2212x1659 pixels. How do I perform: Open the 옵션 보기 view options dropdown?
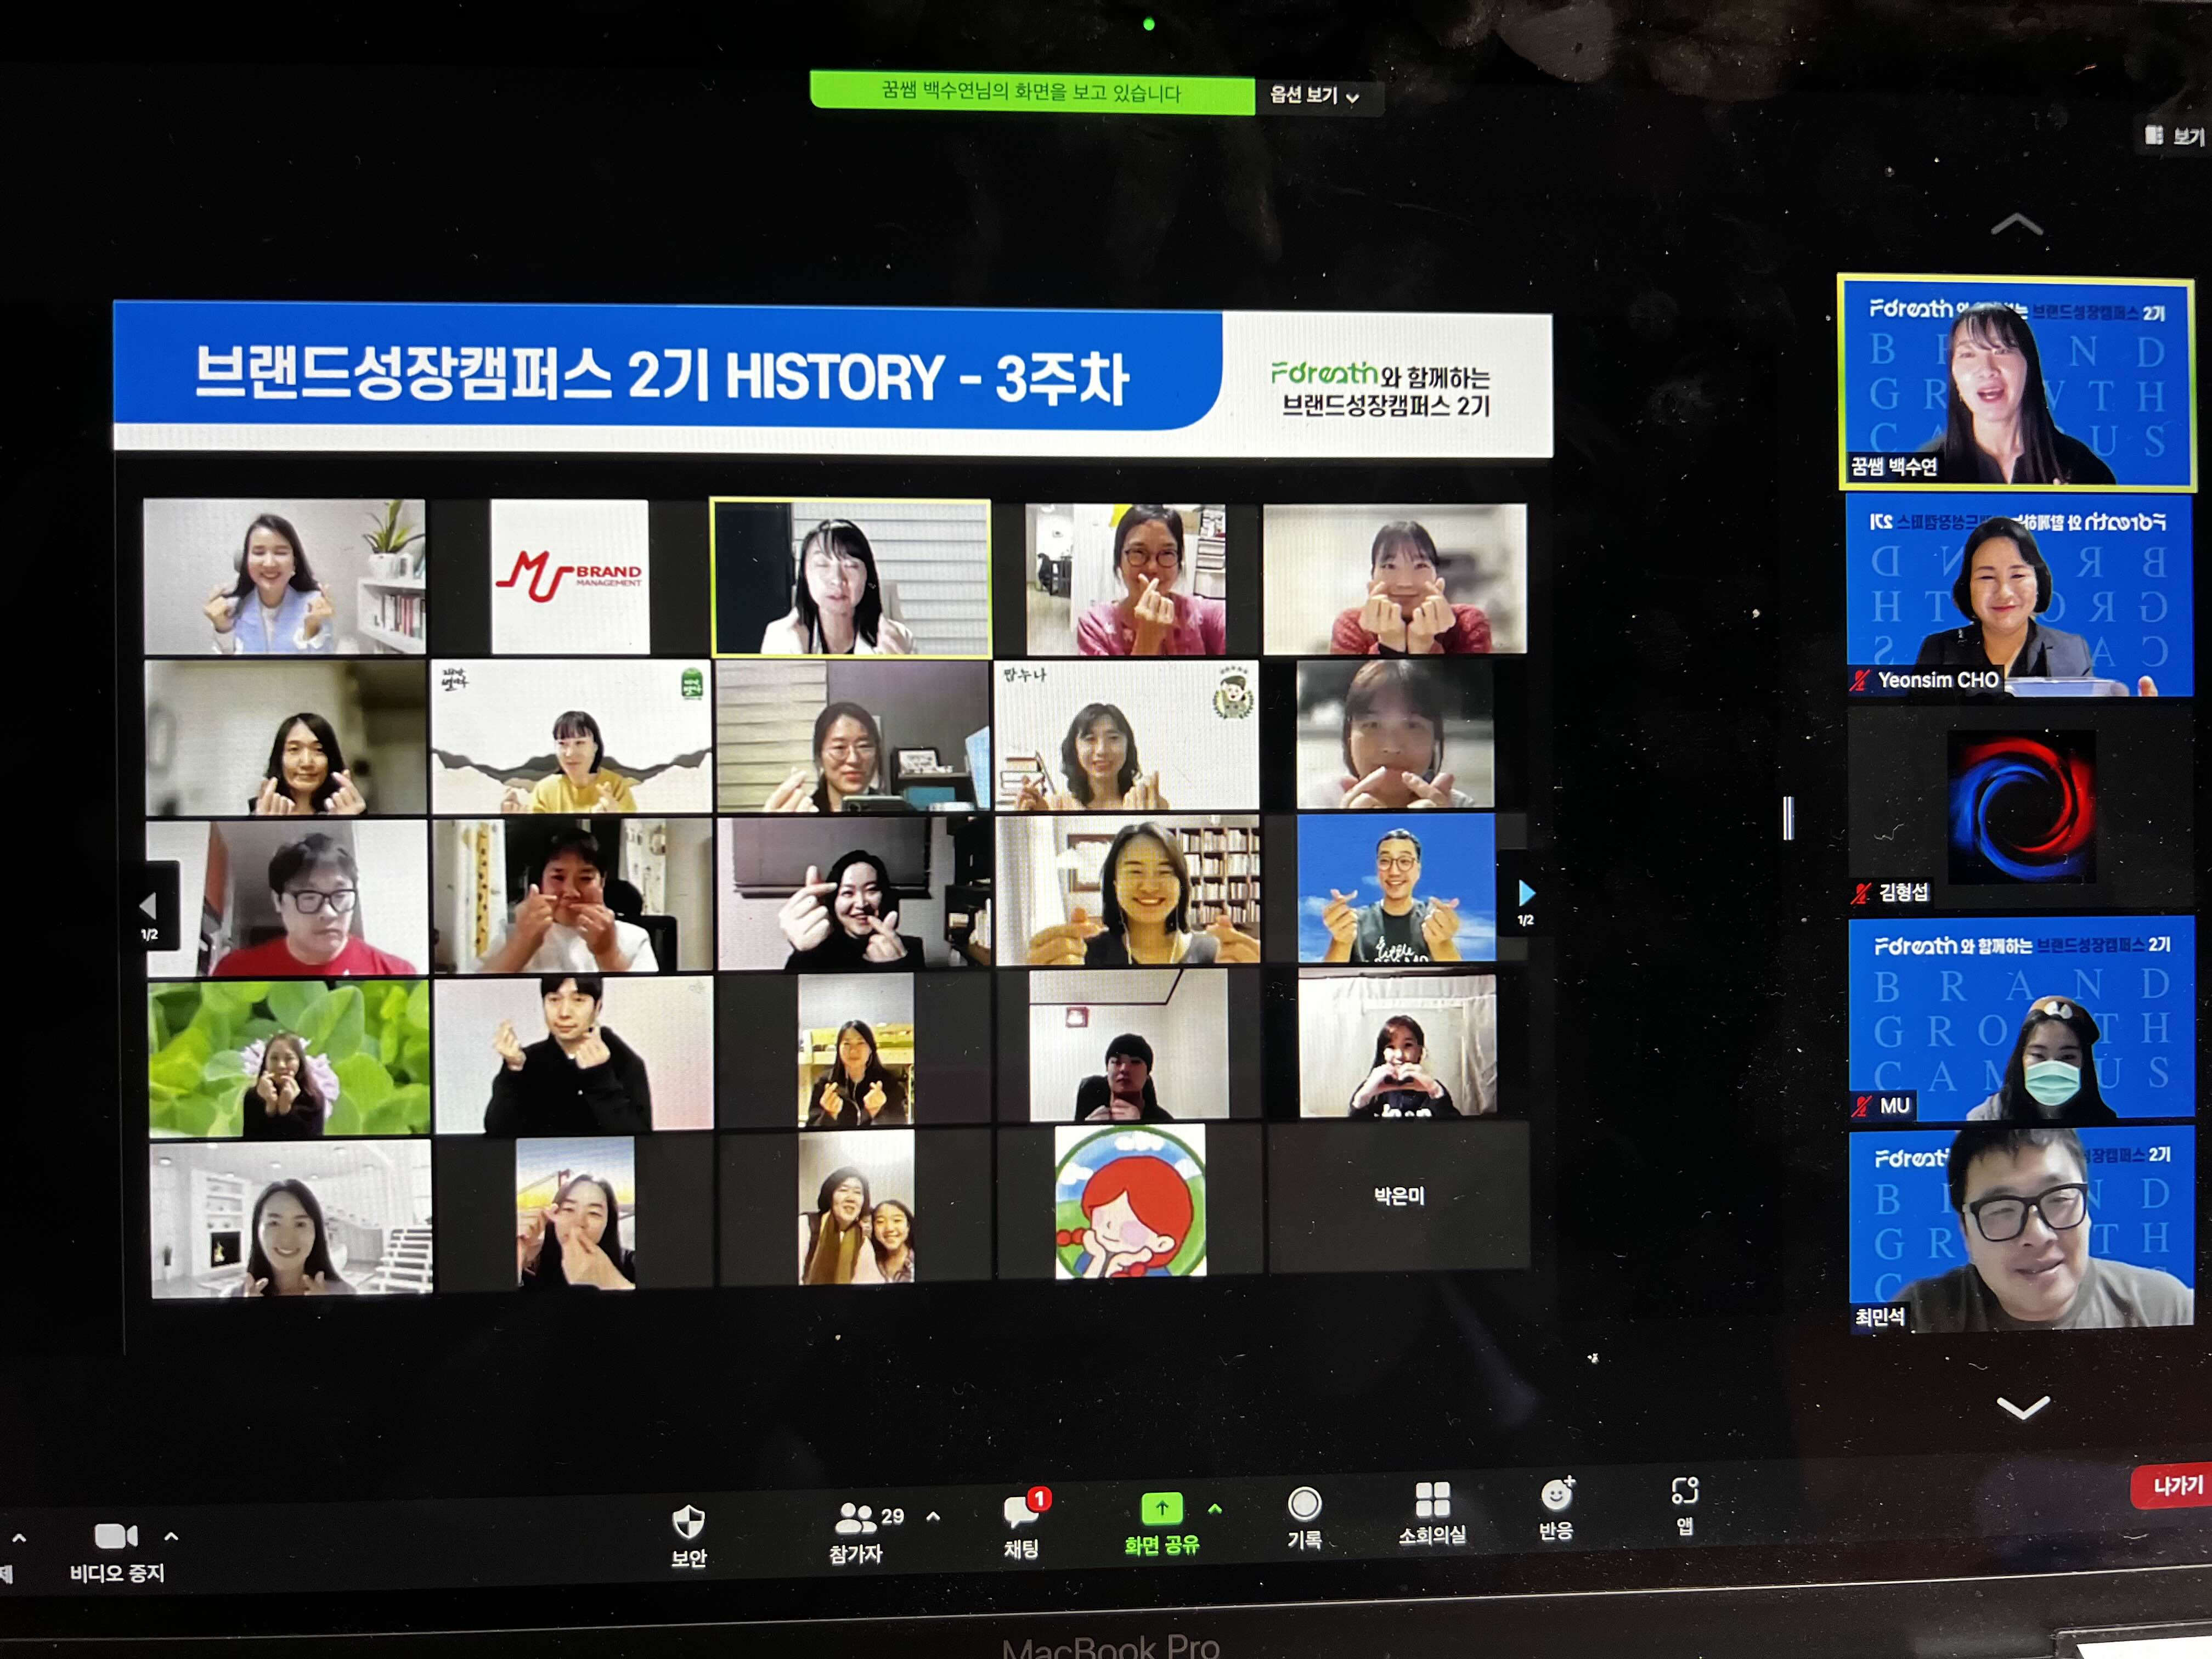[x=1314, y=96]
